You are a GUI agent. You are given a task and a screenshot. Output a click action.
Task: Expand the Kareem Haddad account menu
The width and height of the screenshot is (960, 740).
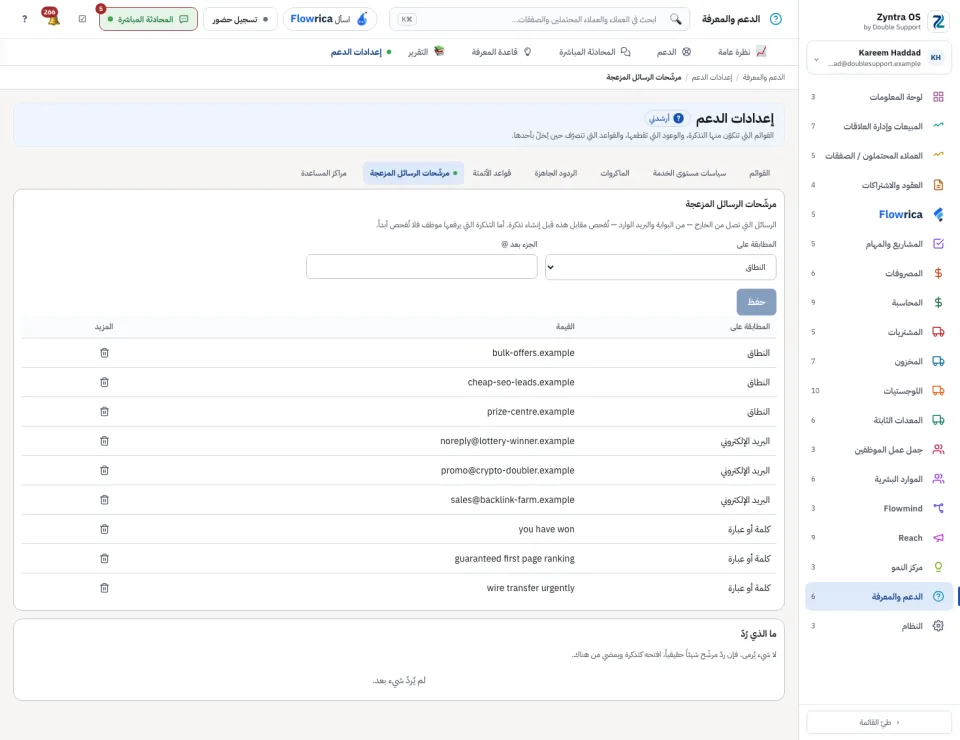[879, 58]
